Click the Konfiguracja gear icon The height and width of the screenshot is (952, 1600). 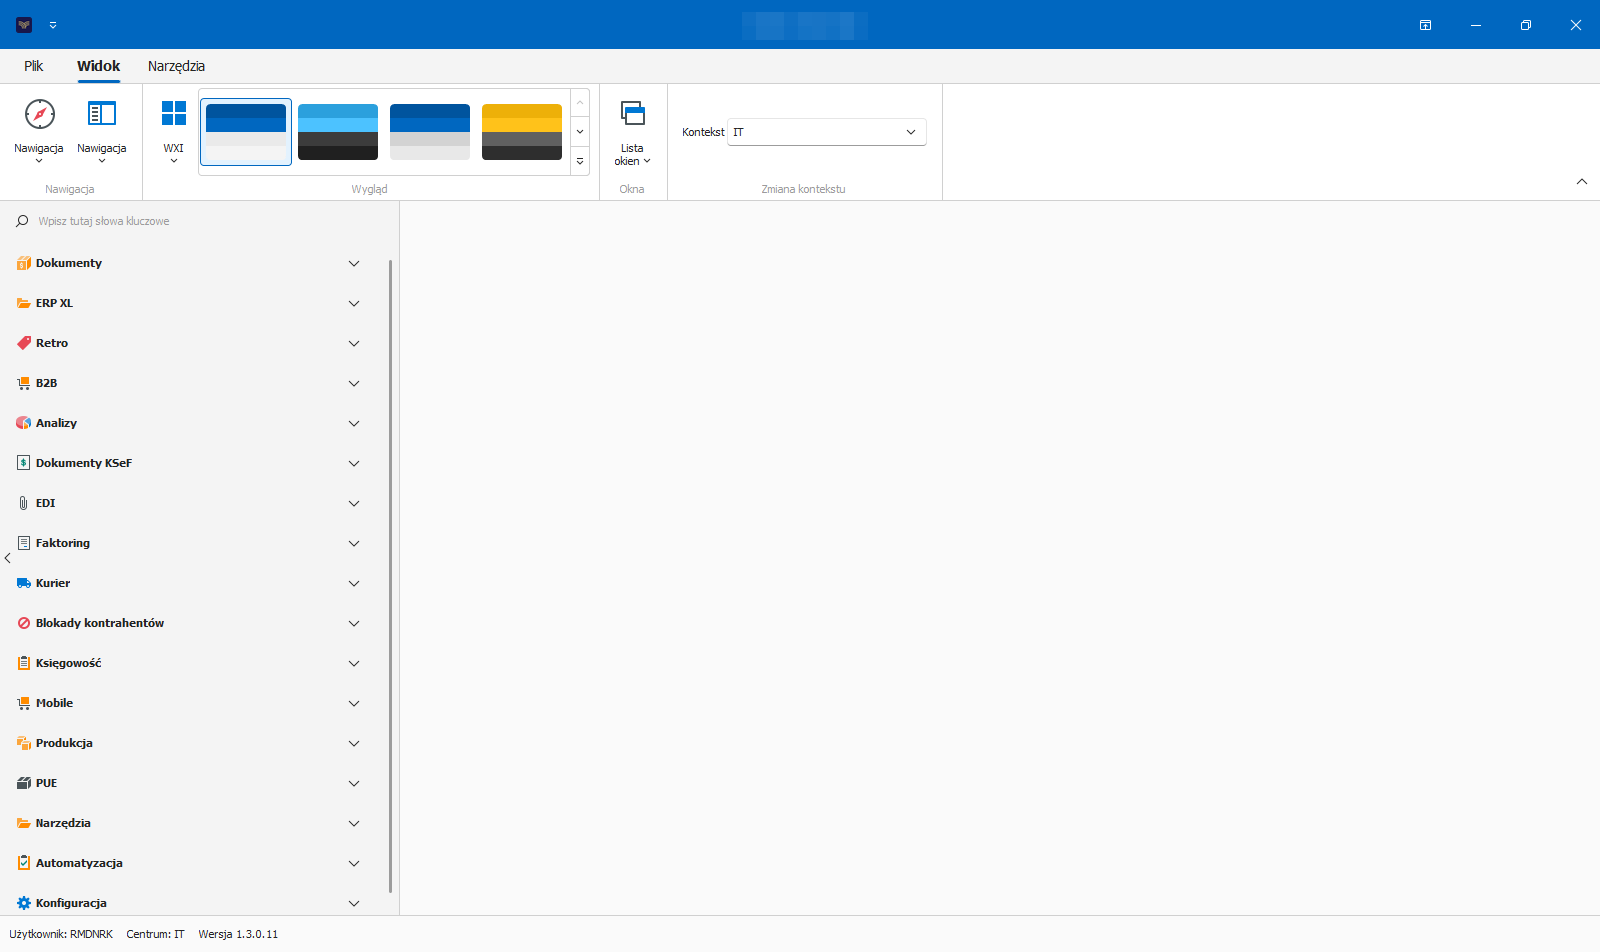pos(24,903)
